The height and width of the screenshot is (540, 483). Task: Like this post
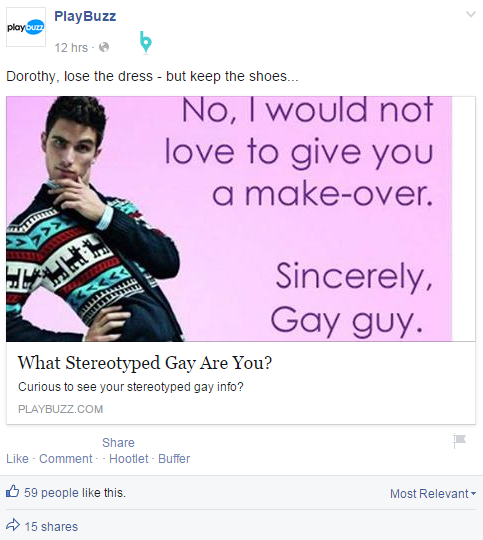tap(17, 459)
